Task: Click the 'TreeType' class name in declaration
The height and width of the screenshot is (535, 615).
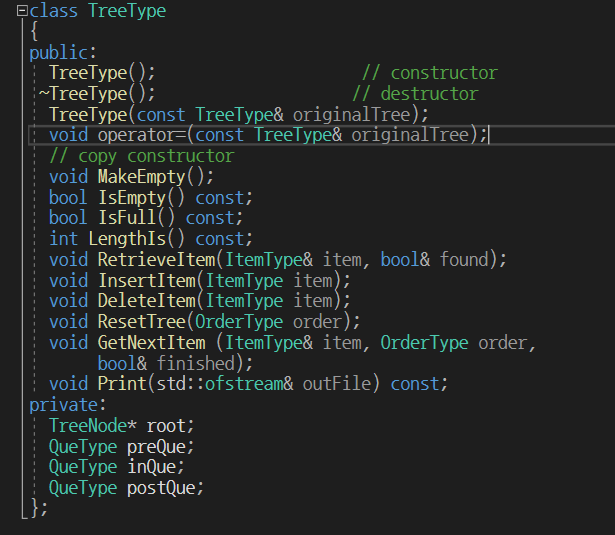Action: [127, 11]
